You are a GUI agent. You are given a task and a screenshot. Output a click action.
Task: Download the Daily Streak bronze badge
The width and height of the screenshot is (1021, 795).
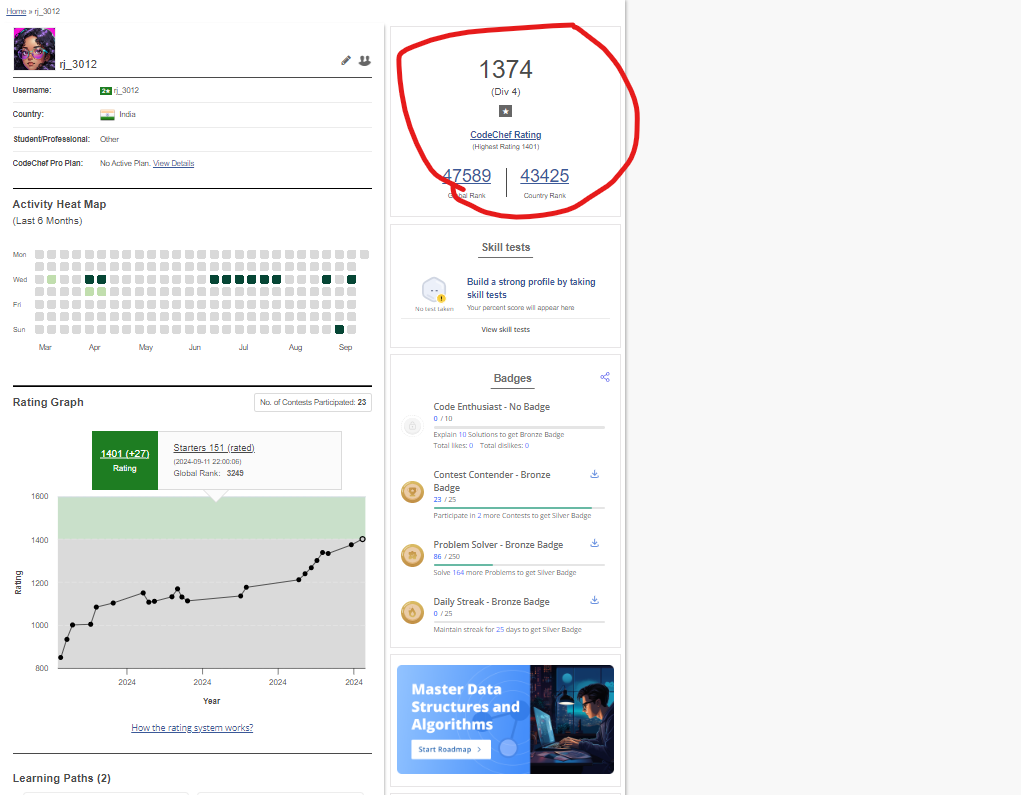click(x=594, y=600)
